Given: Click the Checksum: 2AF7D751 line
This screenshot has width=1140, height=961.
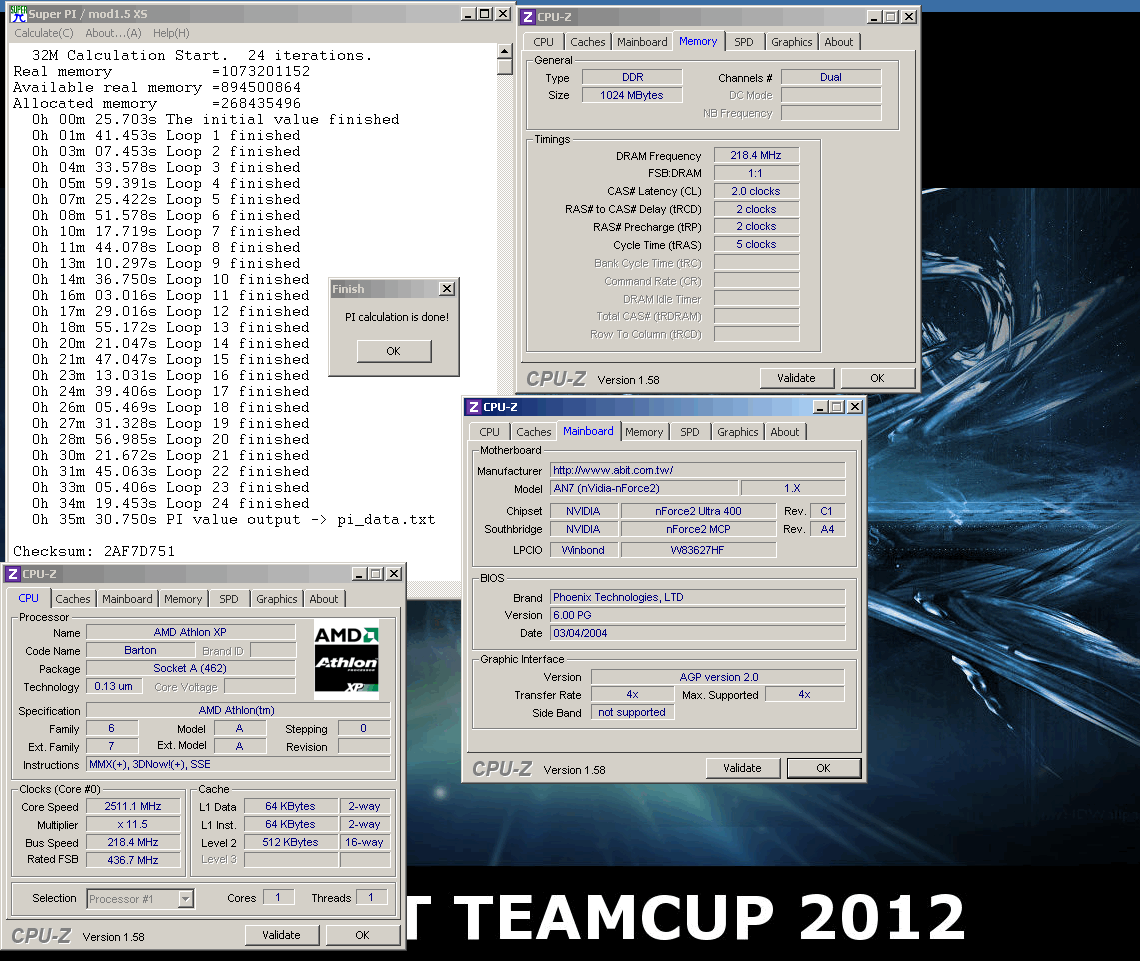Looking at the screenshot, I should pos(94,551).
